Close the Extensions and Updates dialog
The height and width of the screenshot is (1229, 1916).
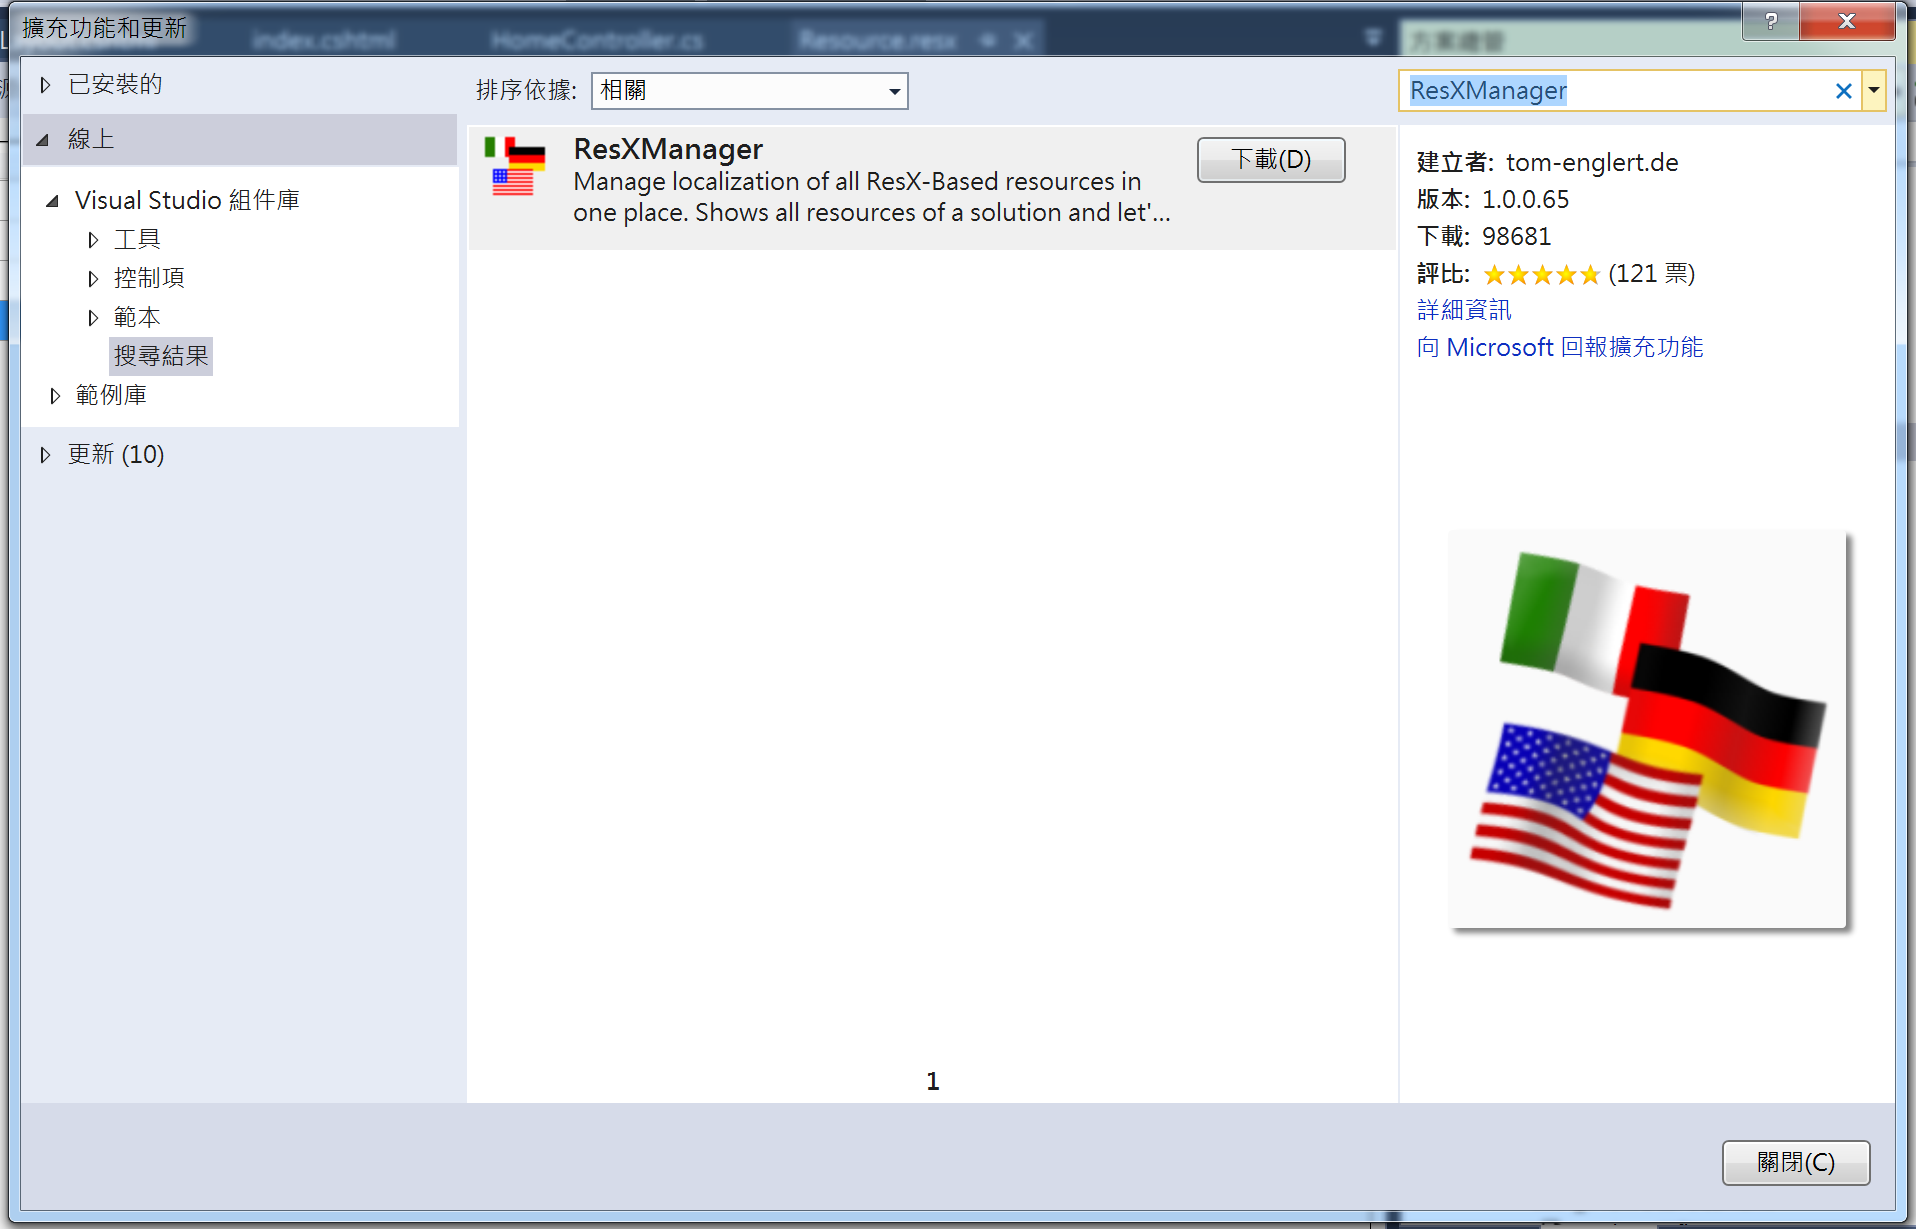click(1846, 21)
